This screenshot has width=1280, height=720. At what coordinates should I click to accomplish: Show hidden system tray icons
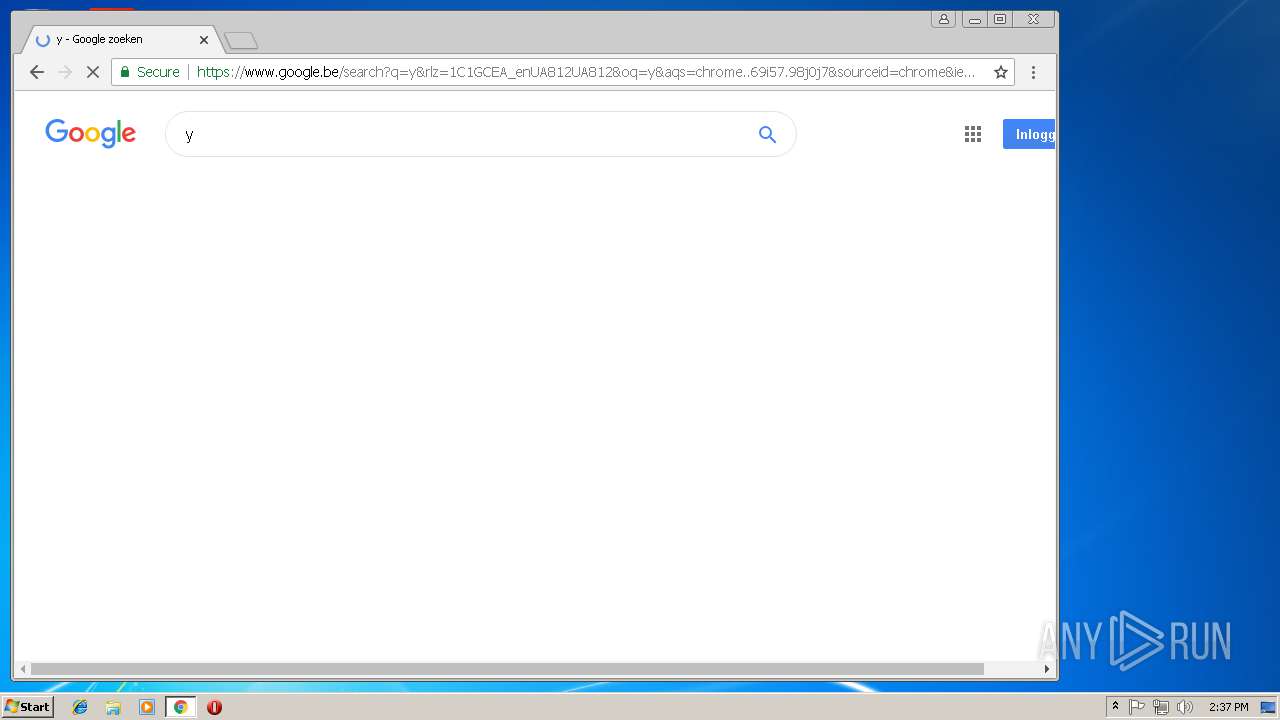pyautogui.click(x=1115, y=707)
